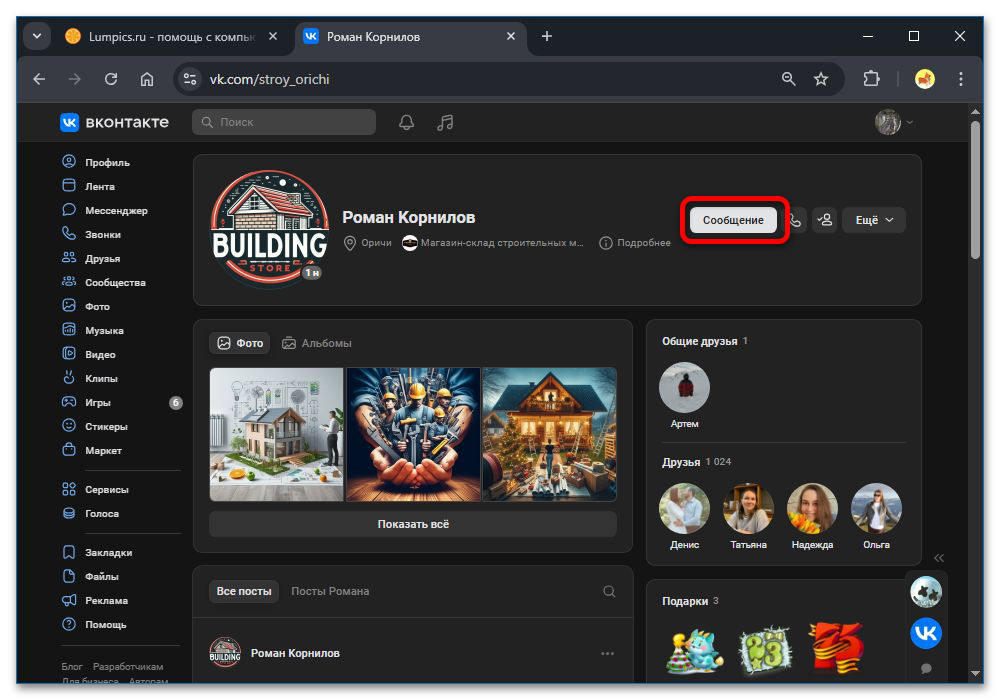Go to Лента news feed

(89, 186)
